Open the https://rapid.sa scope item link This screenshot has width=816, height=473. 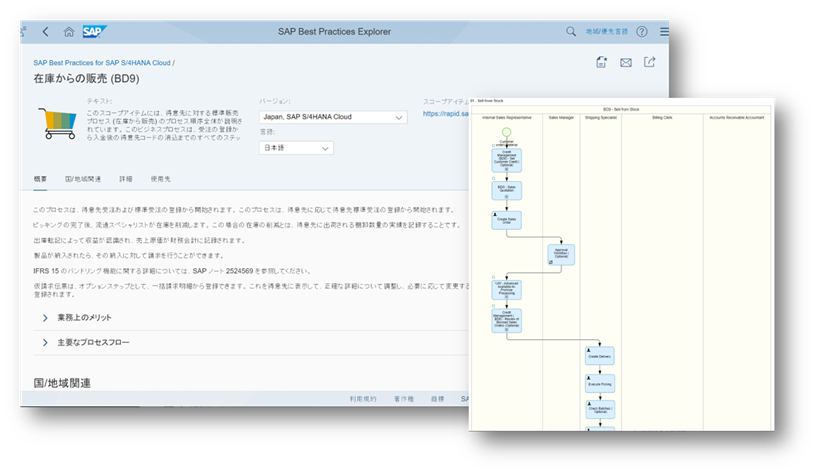(x=445, y=113)
